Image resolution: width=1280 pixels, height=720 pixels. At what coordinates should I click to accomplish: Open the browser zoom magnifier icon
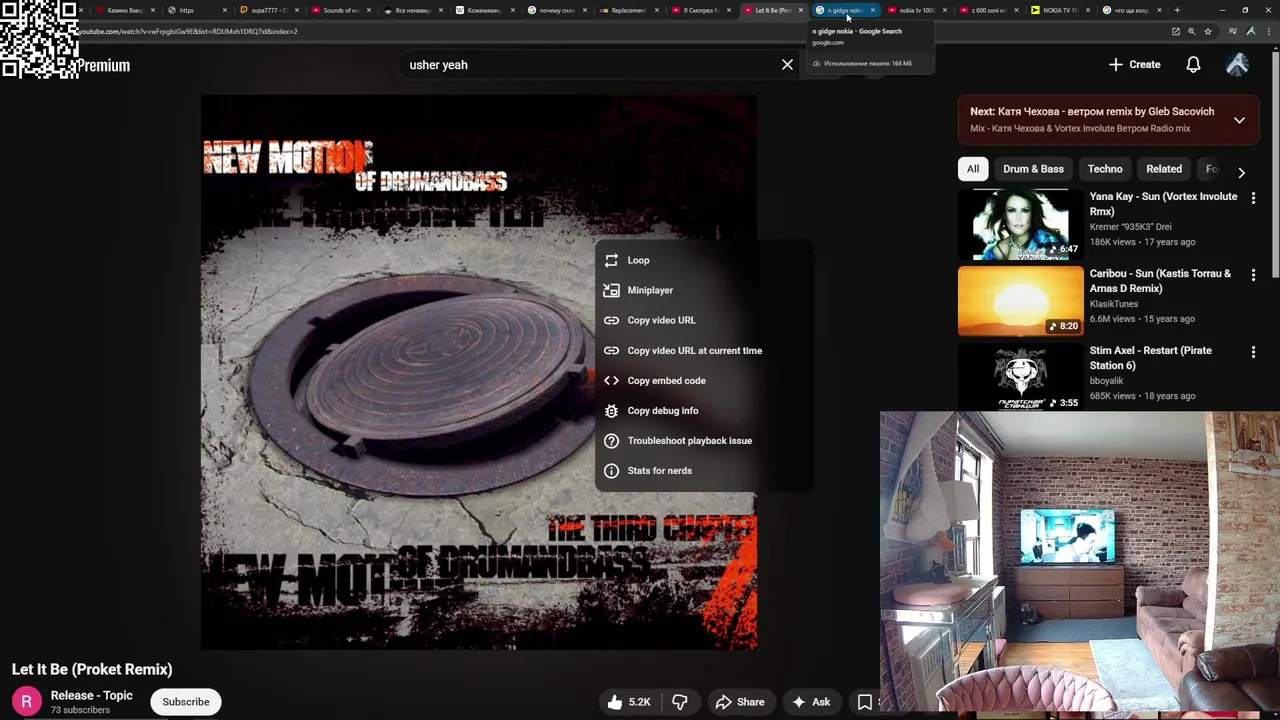tap(1192, 31)
